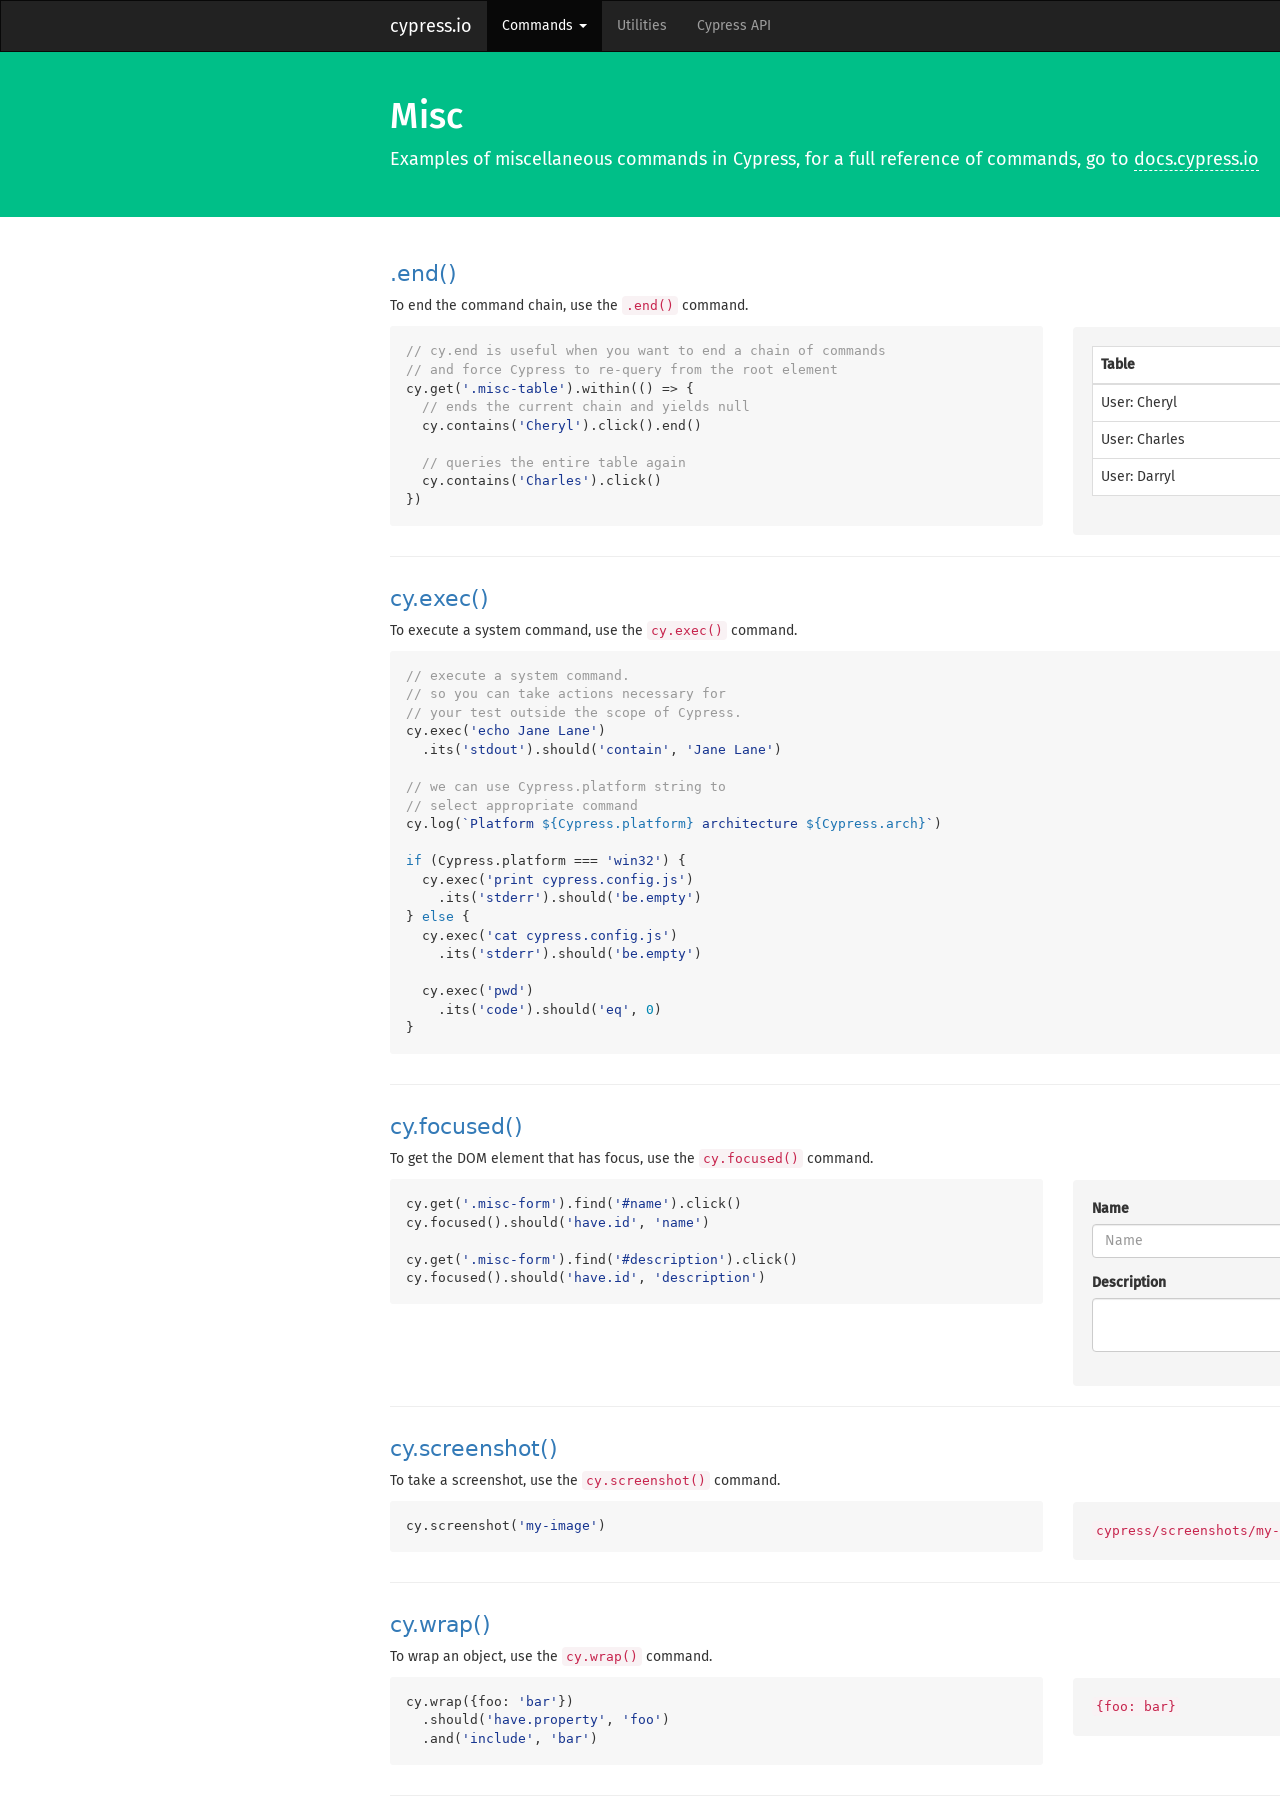Click the User: Darryl table row
Image resolution: width=1280 pixels, height=1816 pixels.
click(1186, 476)
